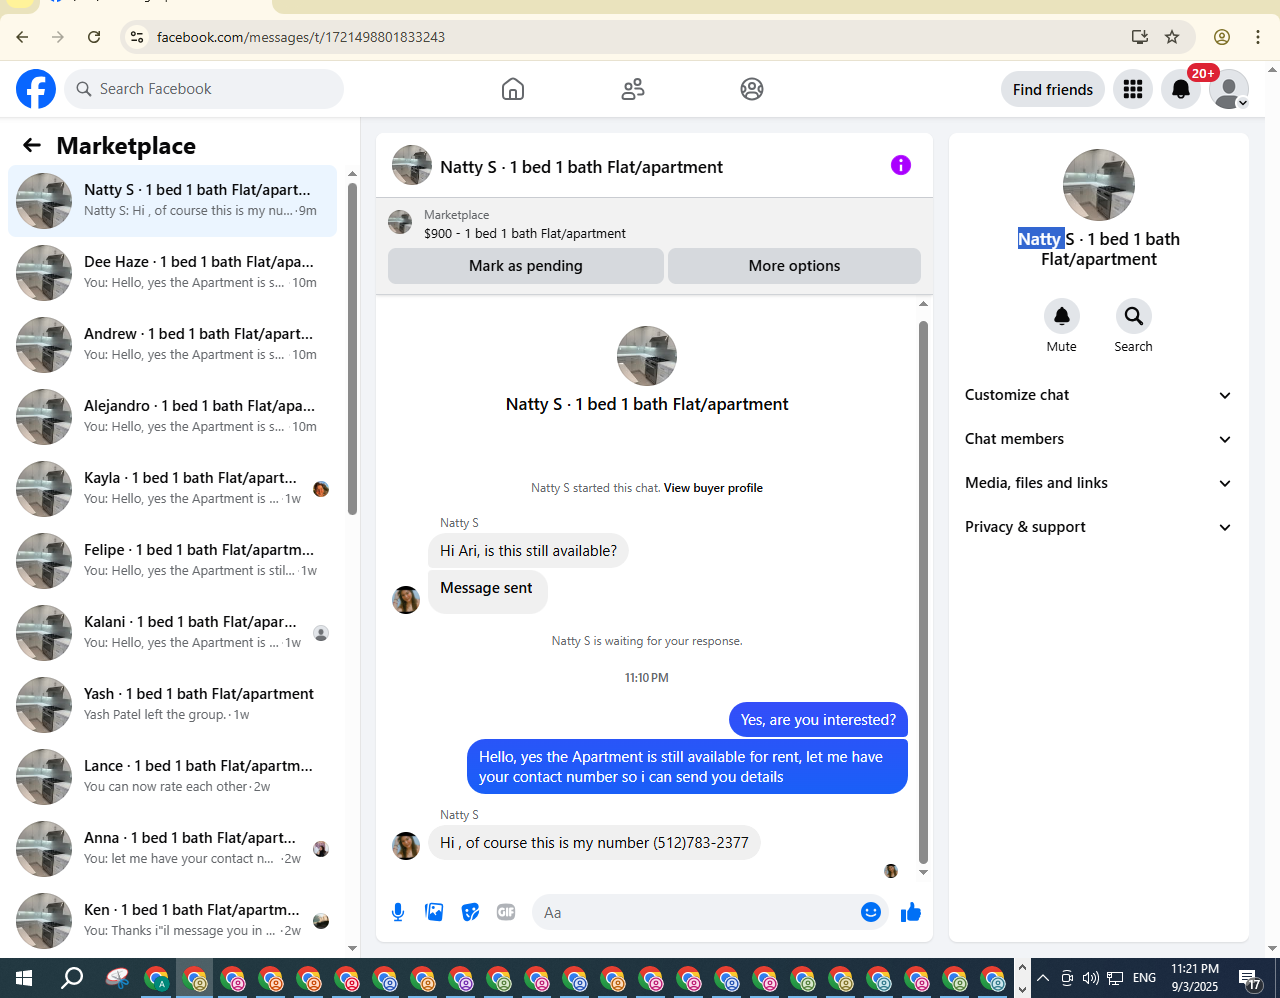Open the Friends icon in top navigation

coord(633,89)
